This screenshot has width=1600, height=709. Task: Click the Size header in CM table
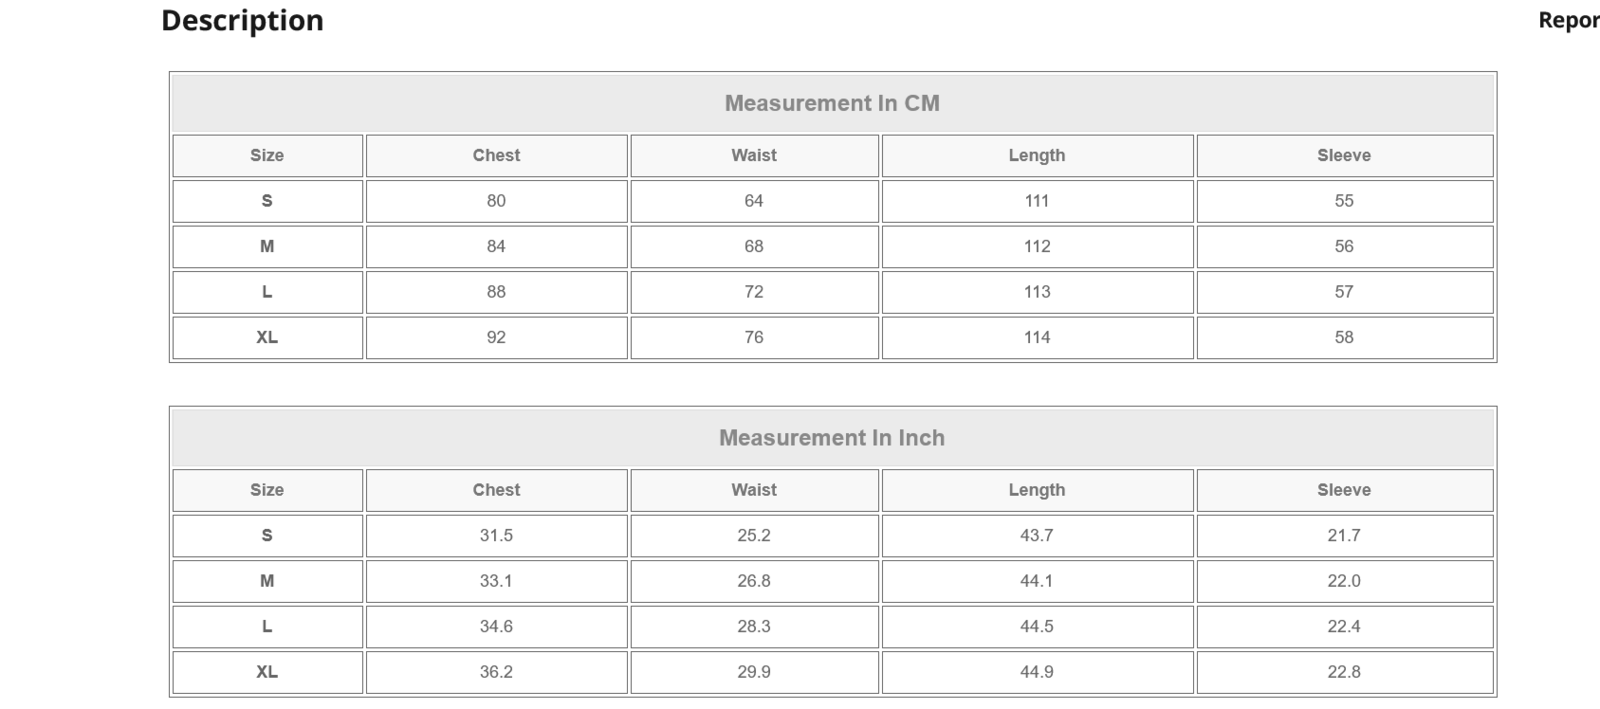267,156
